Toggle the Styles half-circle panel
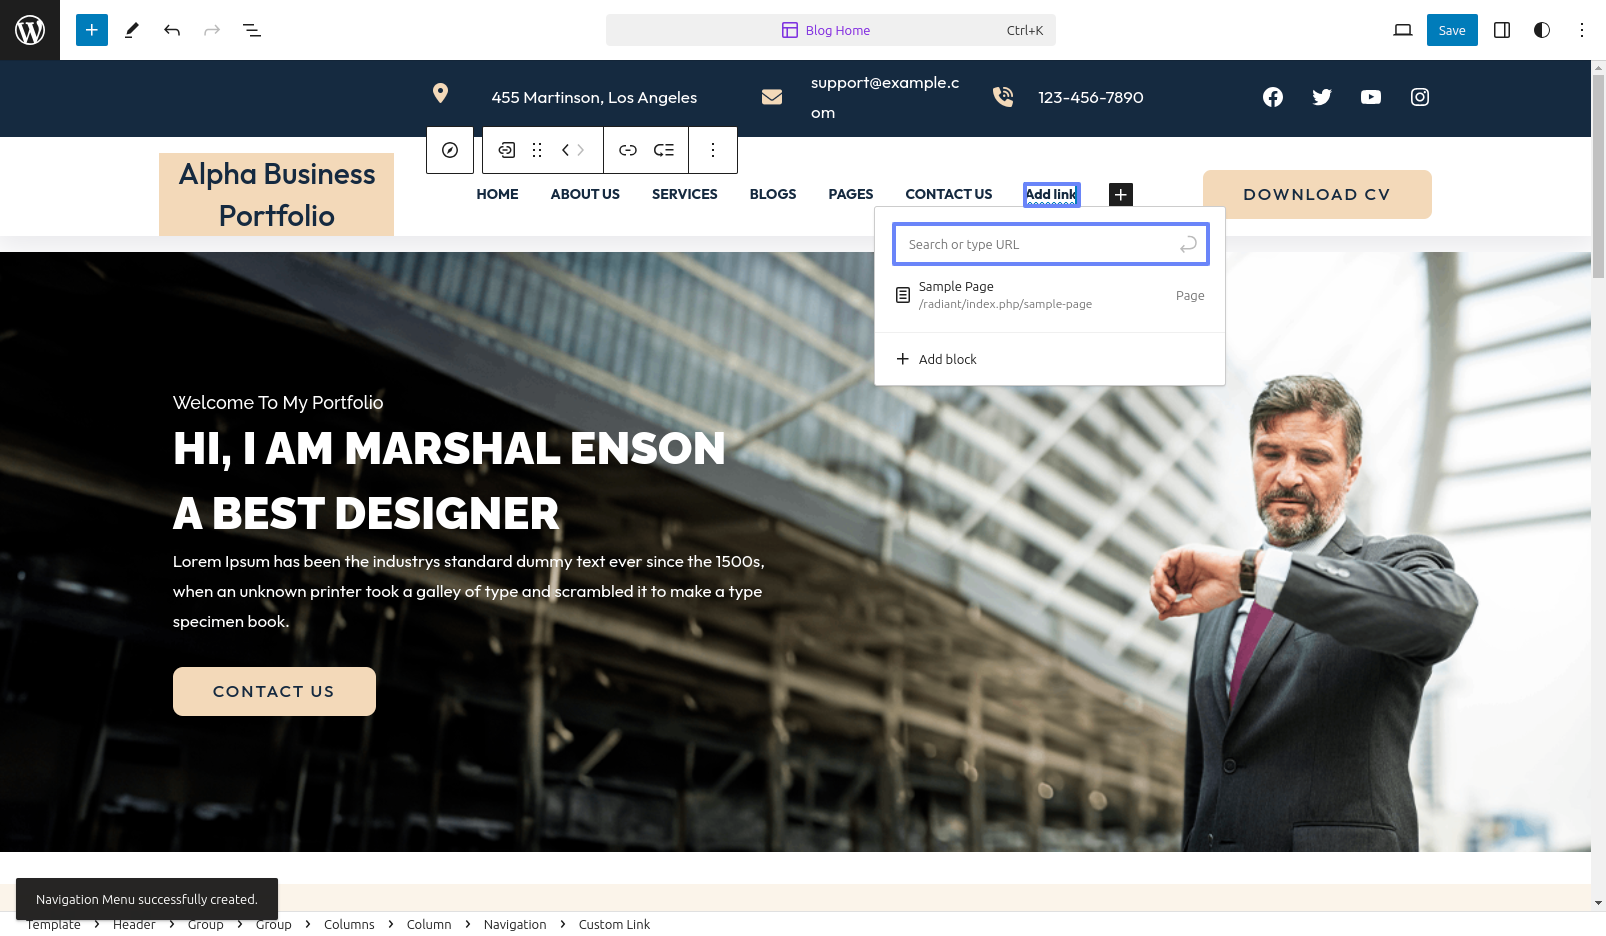Image resolution: width=1606 pixels, height=936 pixels. (x=1542, y=30)
